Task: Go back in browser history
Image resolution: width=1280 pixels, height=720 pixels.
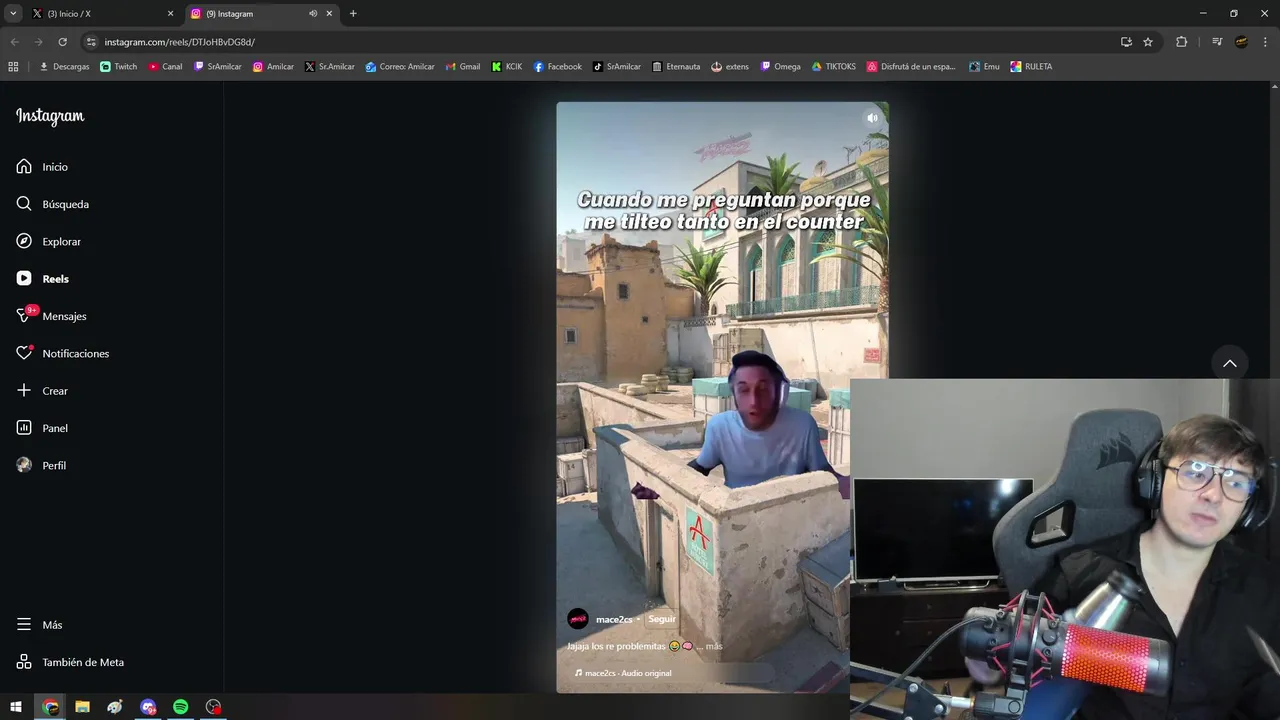Action: [14, 42]
